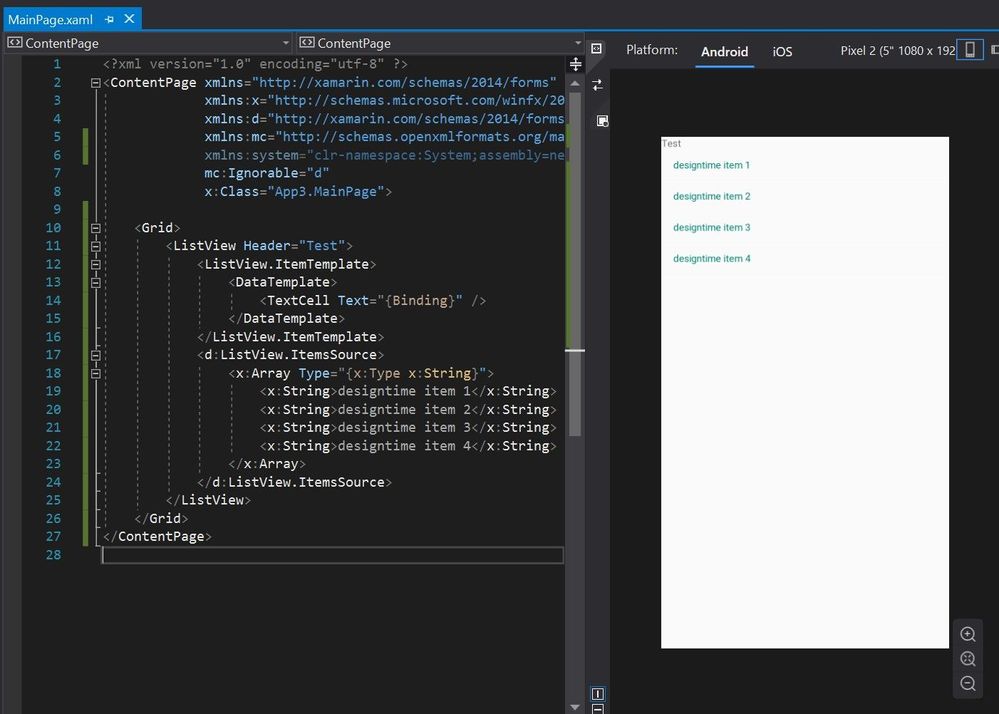Switch to vertical split layout
The height and width of the screenshot is (714, 999).
pos(597,693)
